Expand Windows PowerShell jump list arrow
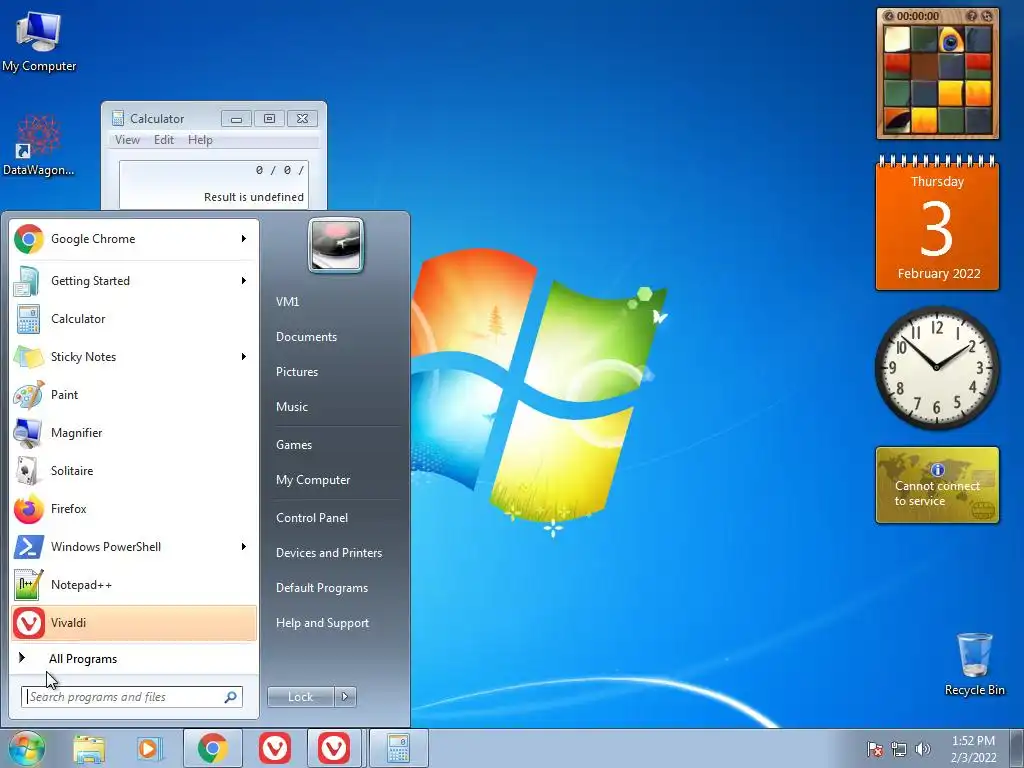The width and height of the screenshot is (1024, 768). coord(244,547)
